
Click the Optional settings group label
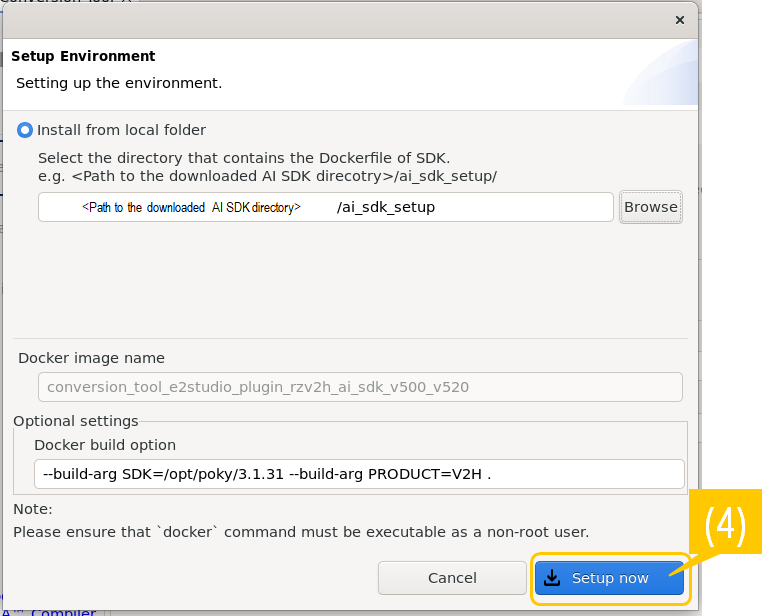point(76,421)
